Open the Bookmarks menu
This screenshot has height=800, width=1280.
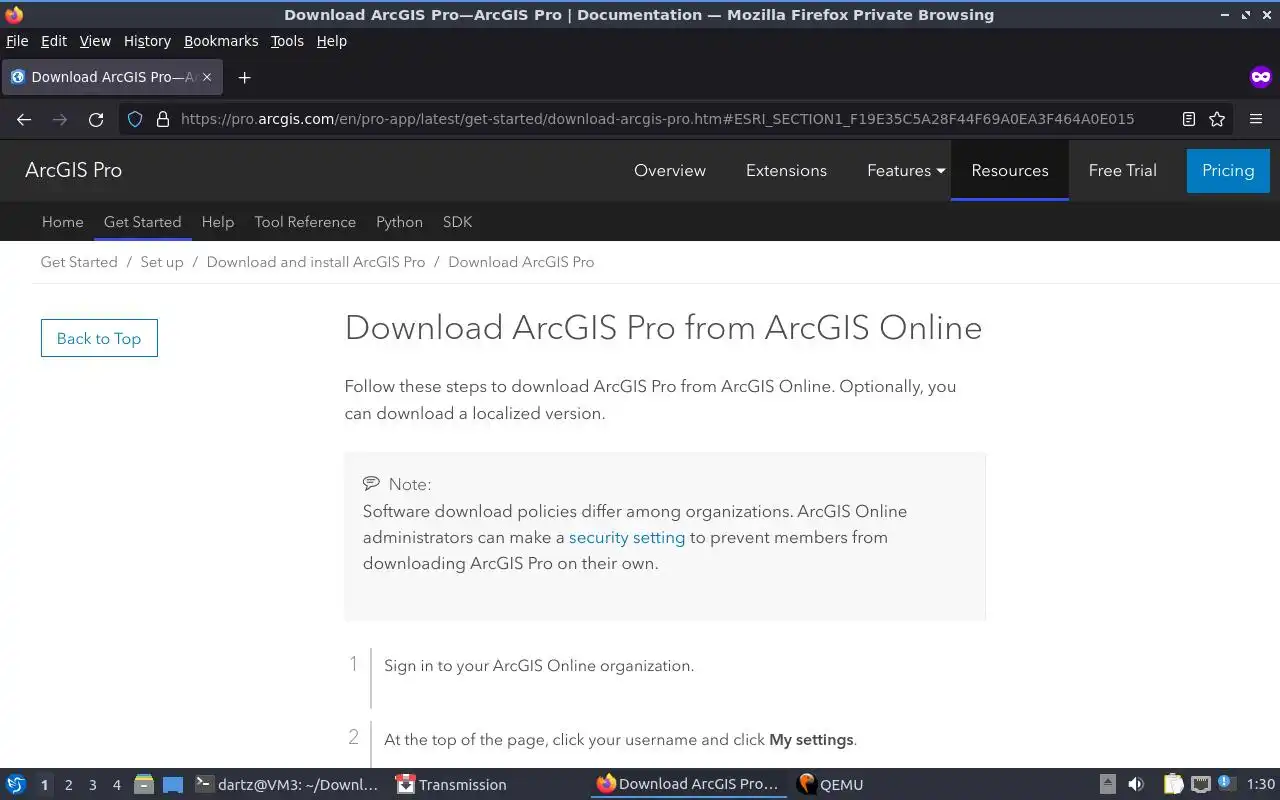[221, 41]
